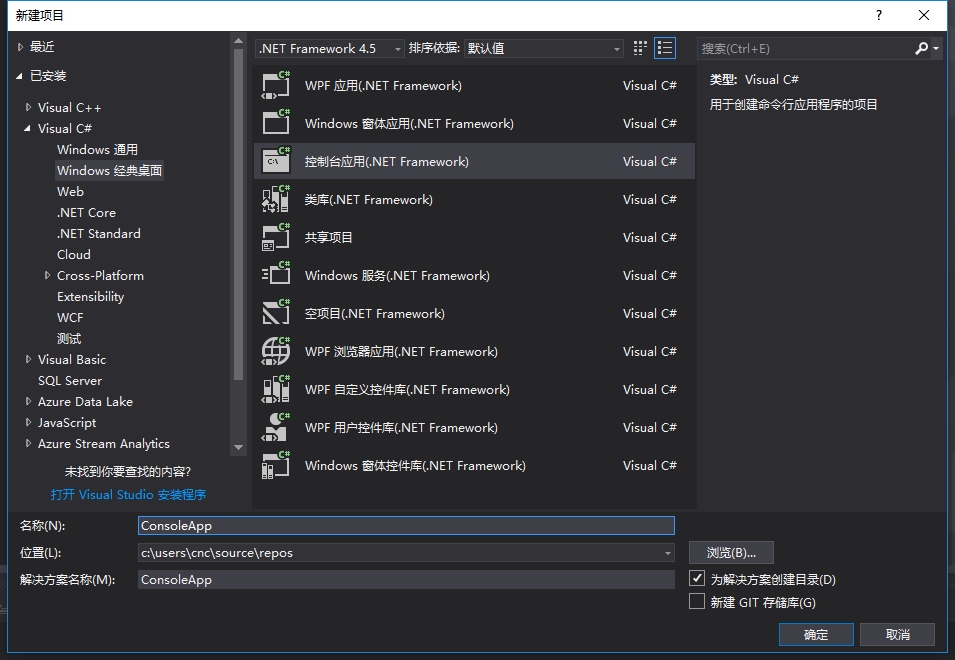Screen dimensions: 955x660
Task: Enable 新建 GIT 存储库 checkbox
Action: (697, 602)
